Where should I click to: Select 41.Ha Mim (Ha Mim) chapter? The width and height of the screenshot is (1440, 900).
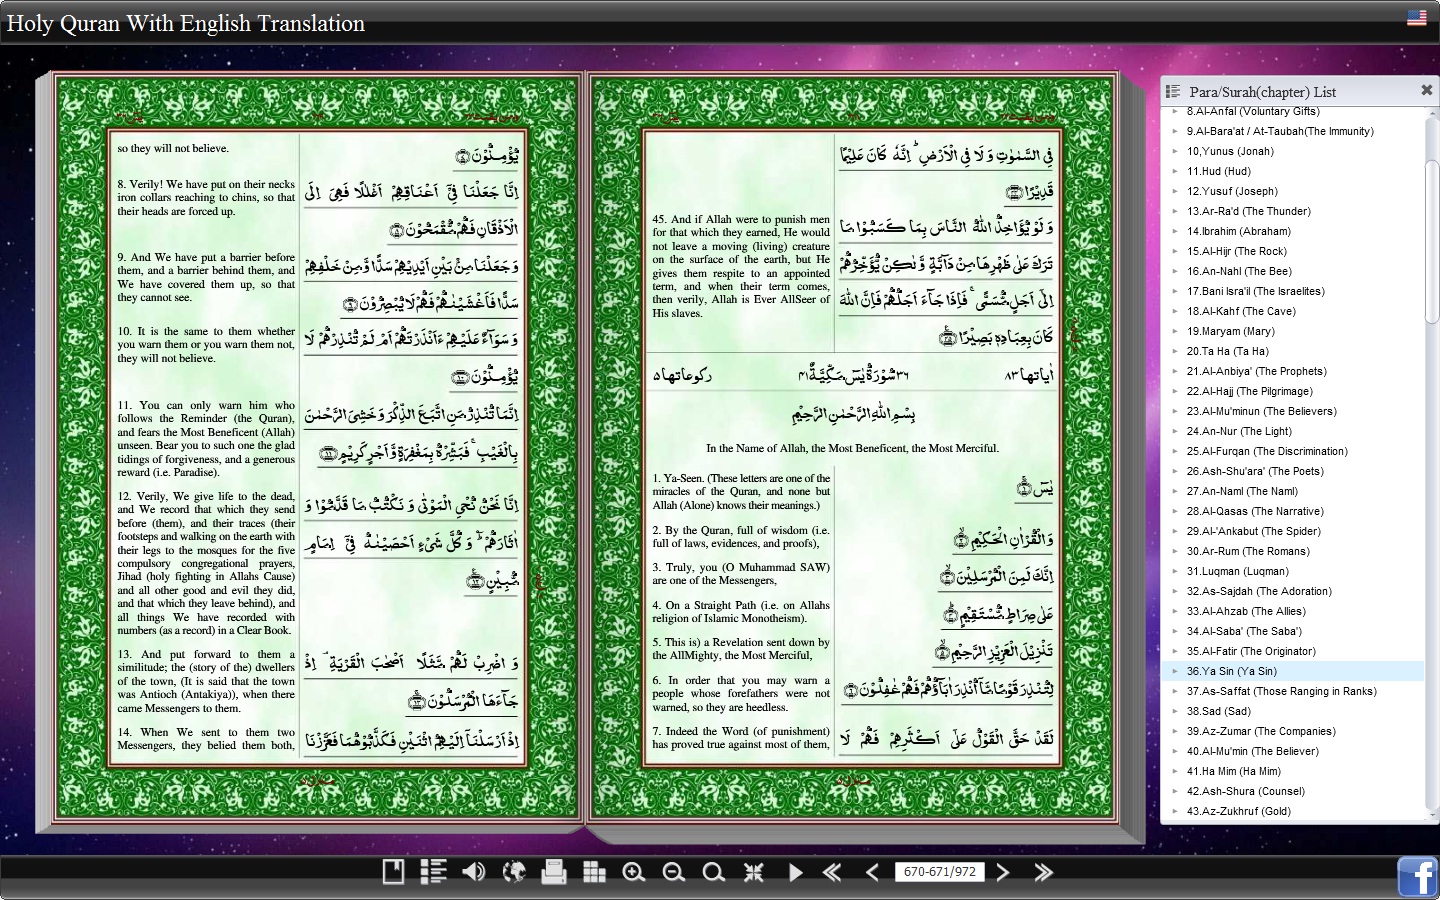click(1233, 771)
